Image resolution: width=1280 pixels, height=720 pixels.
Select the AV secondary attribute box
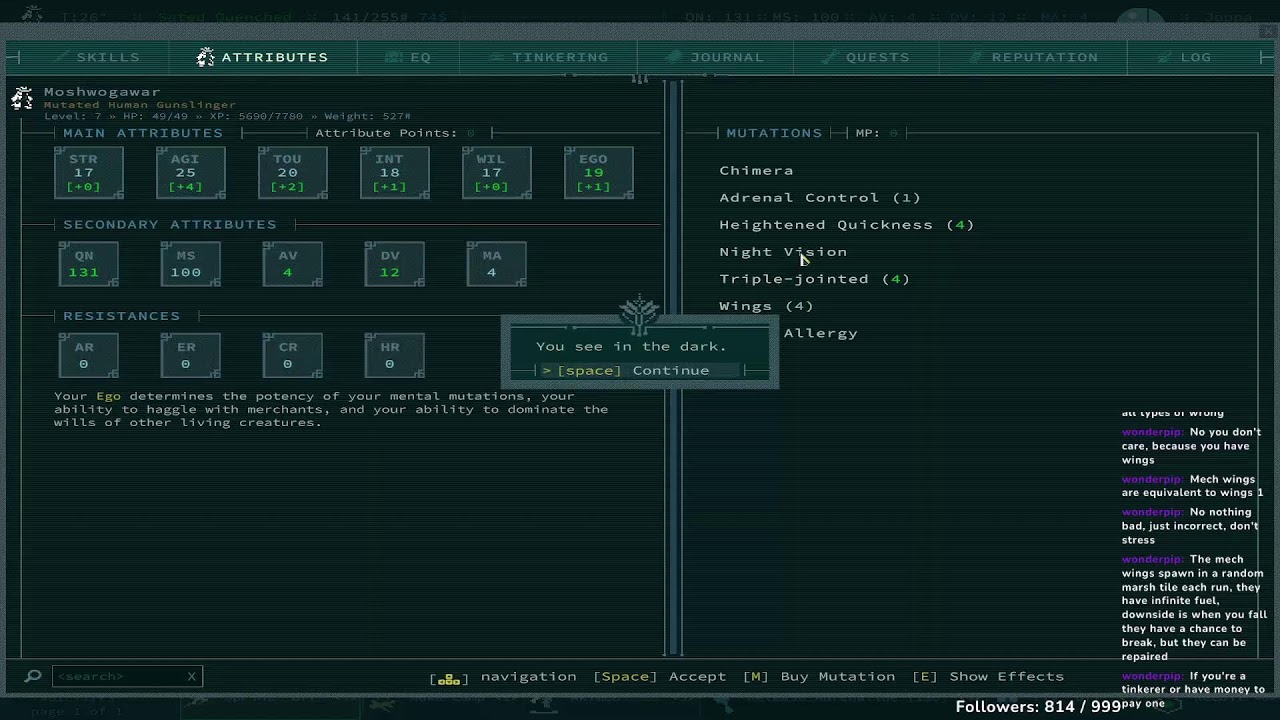293,264
